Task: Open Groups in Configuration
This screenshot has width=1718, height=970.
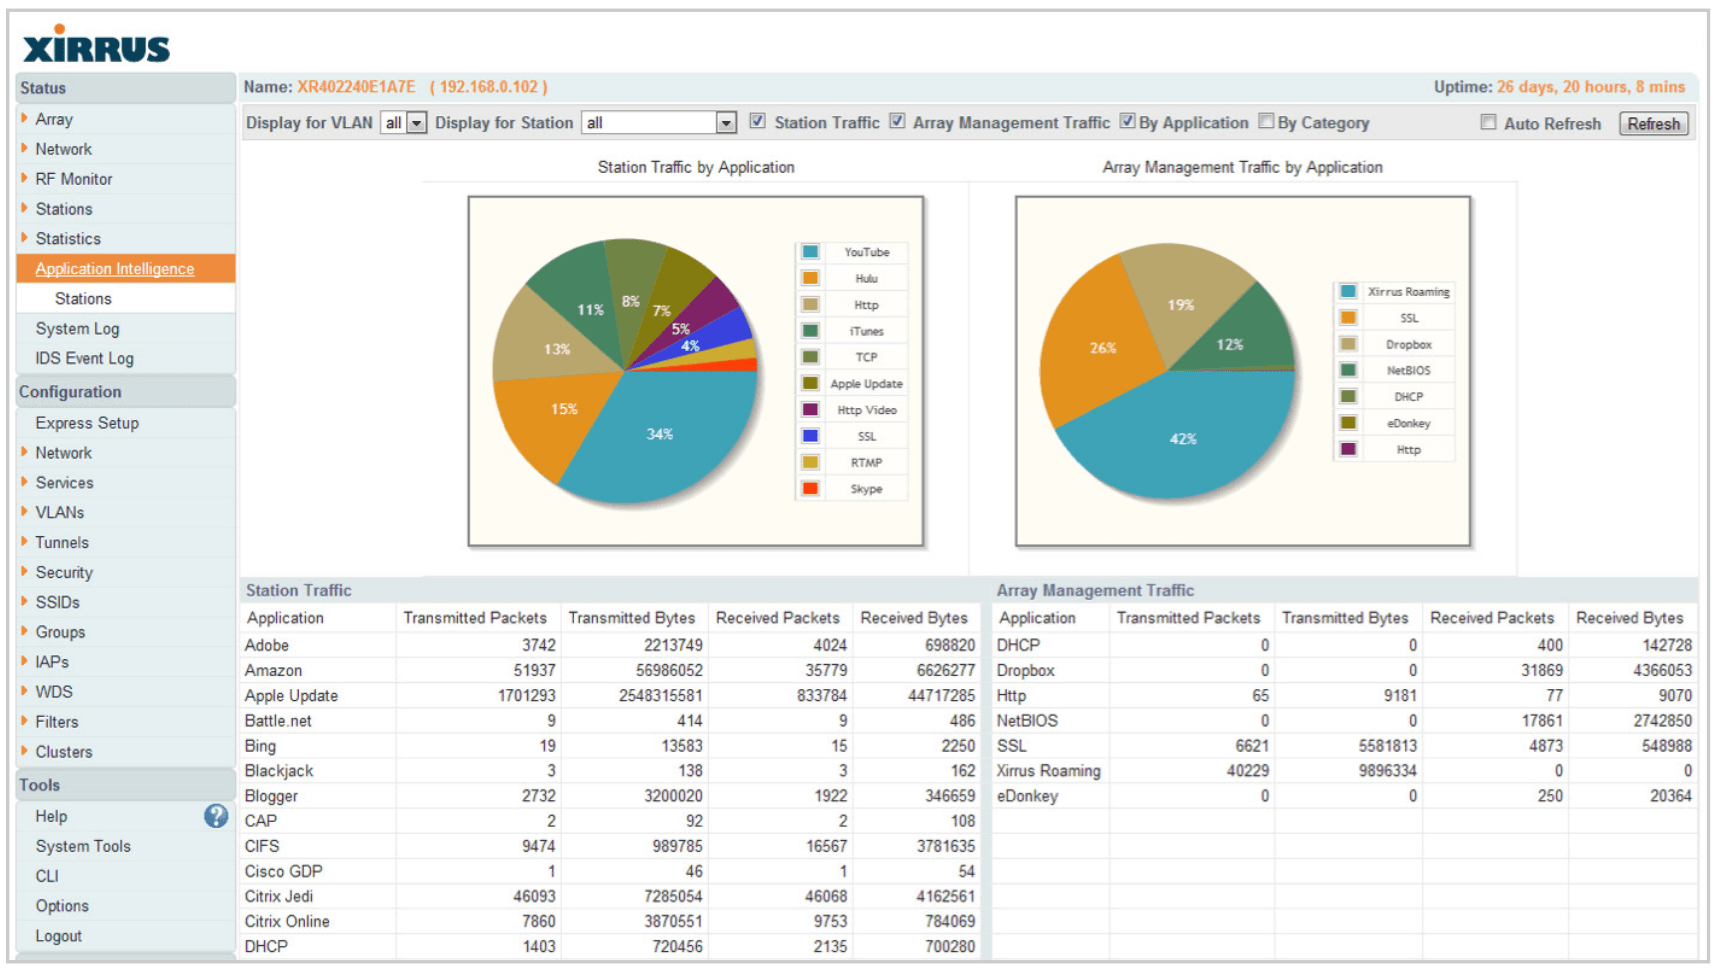Action: (60, 632)
